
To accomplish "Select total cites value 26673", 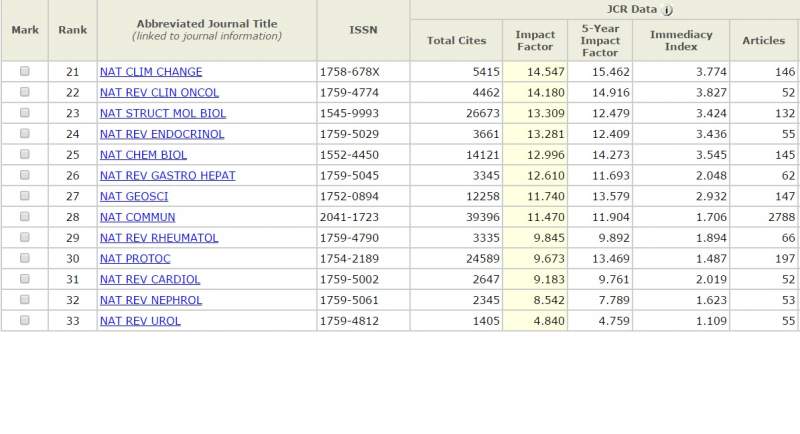I will [483, 113].
